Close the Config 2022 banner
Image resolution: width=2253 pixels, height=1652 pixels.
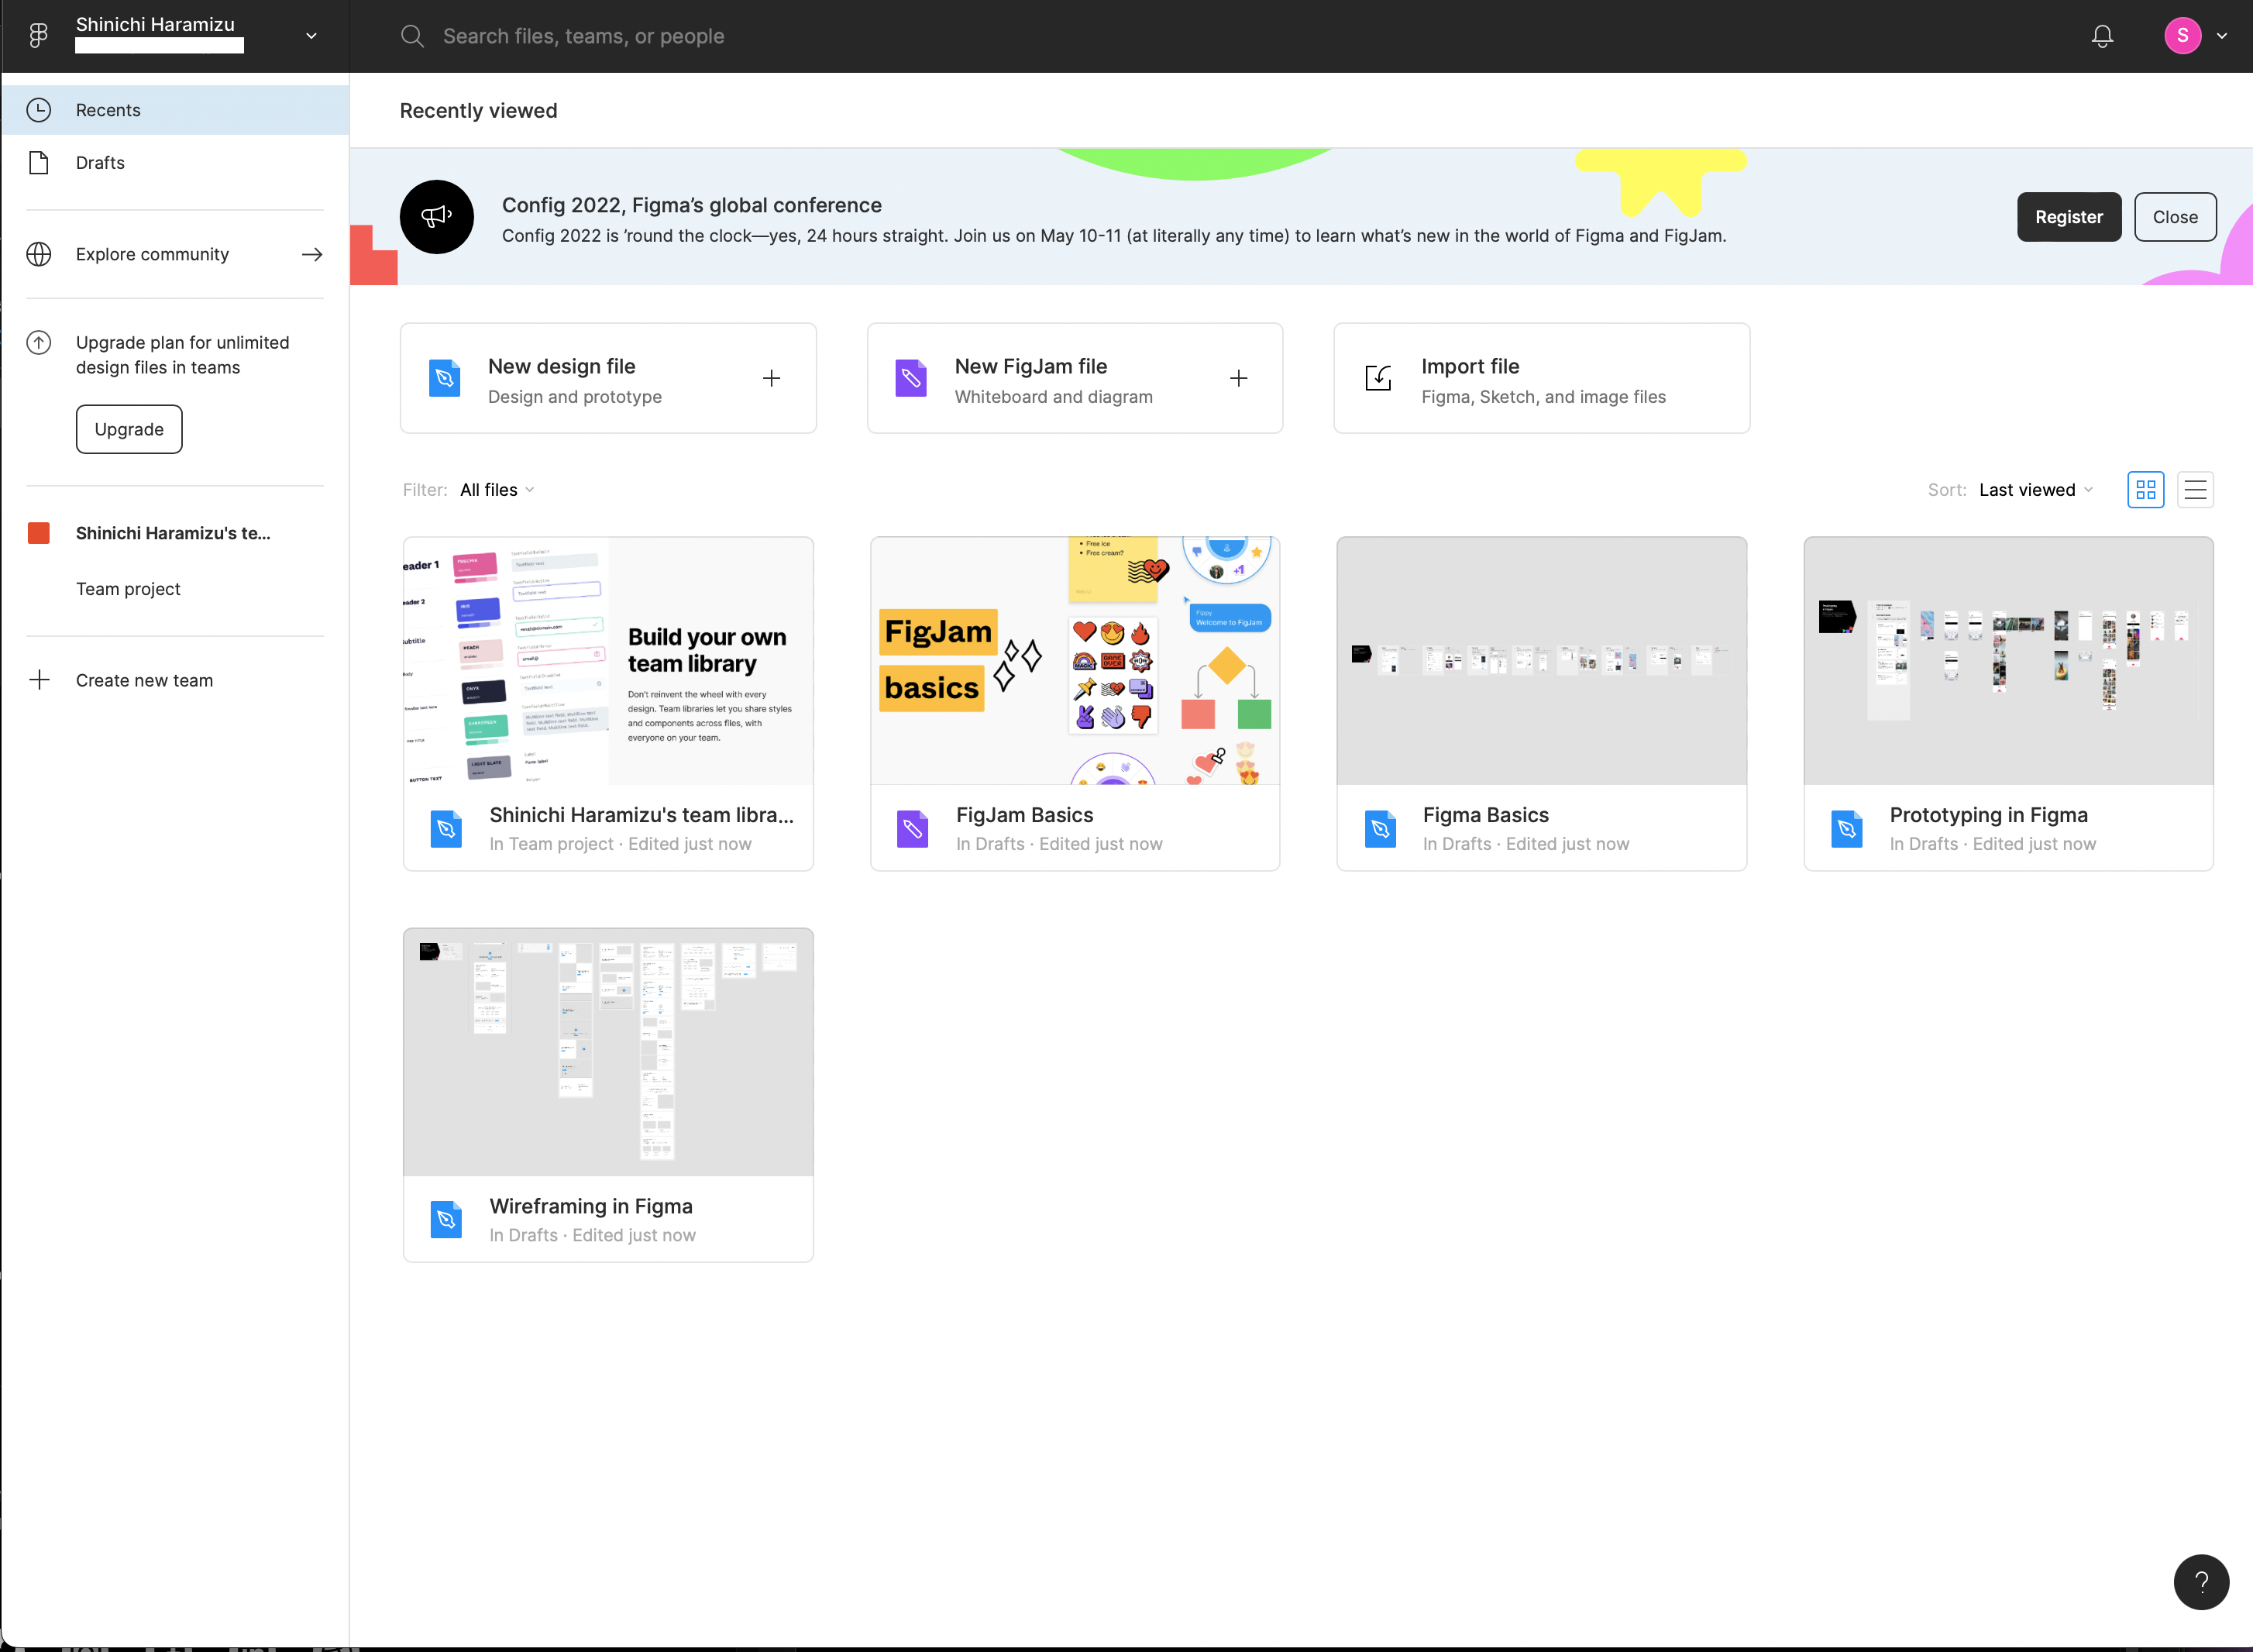point(2174,217)
